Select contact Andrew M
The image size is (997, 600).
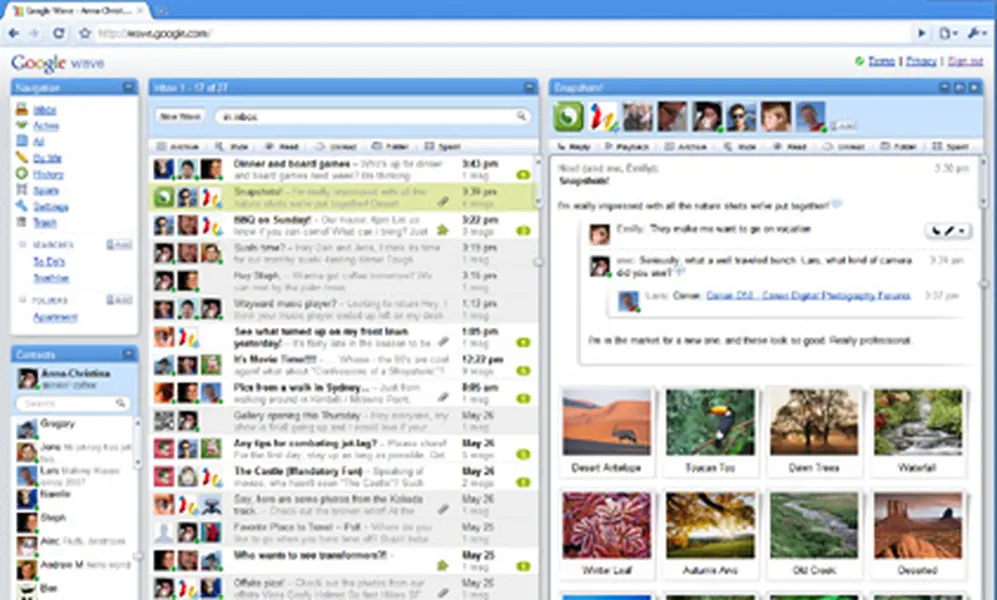[x=74, y=569]
